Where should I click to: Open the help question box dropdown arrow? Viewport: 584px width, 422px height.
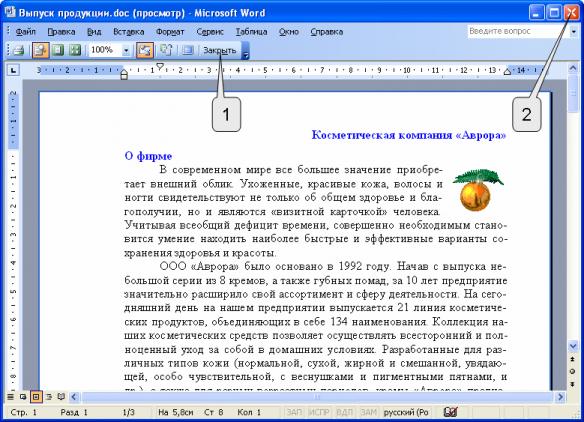pyautogui.click(x=574, y=32)
